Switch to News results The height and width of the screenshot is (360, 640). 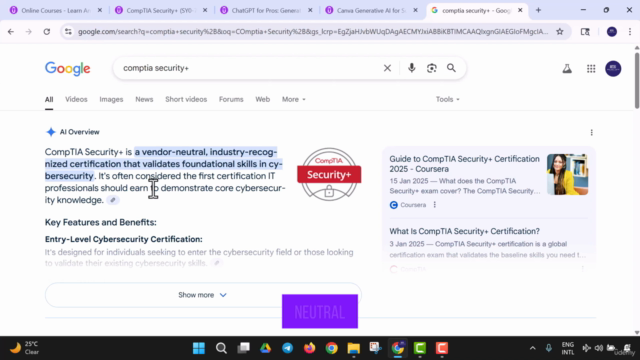tap(144, 99)
